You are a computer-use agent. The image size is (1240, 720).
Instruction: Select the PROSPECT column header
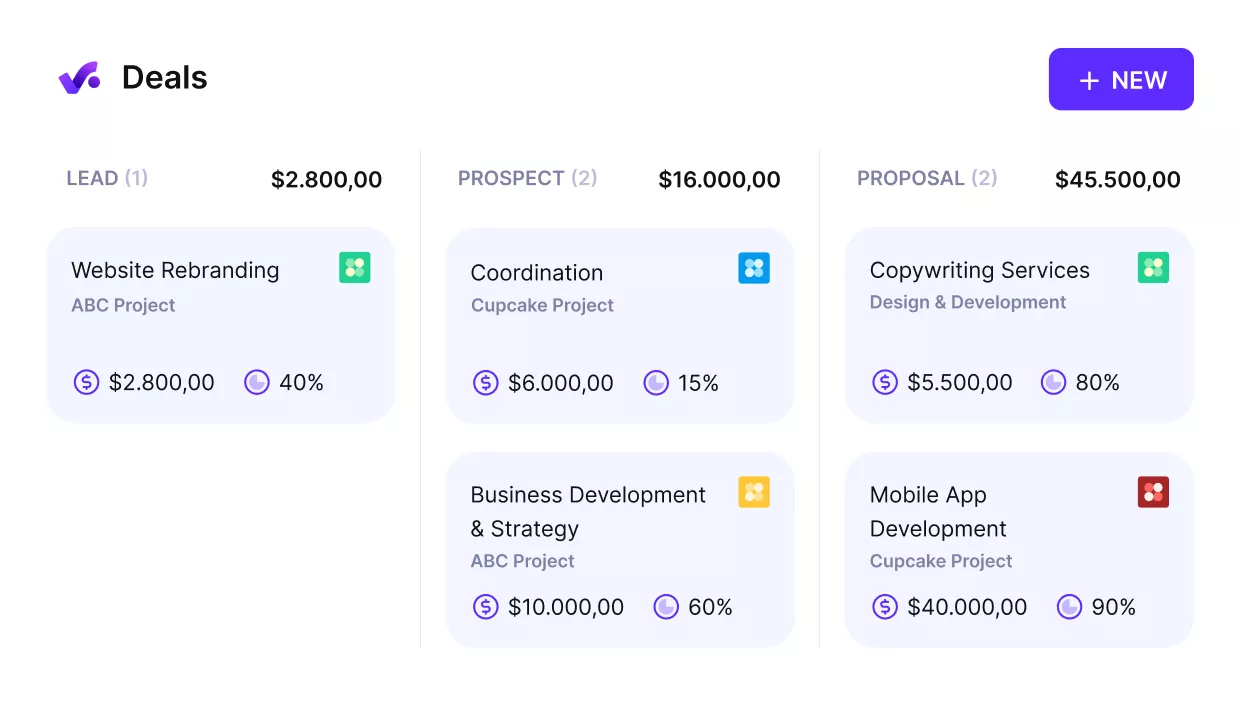click(x=527, y=178)
